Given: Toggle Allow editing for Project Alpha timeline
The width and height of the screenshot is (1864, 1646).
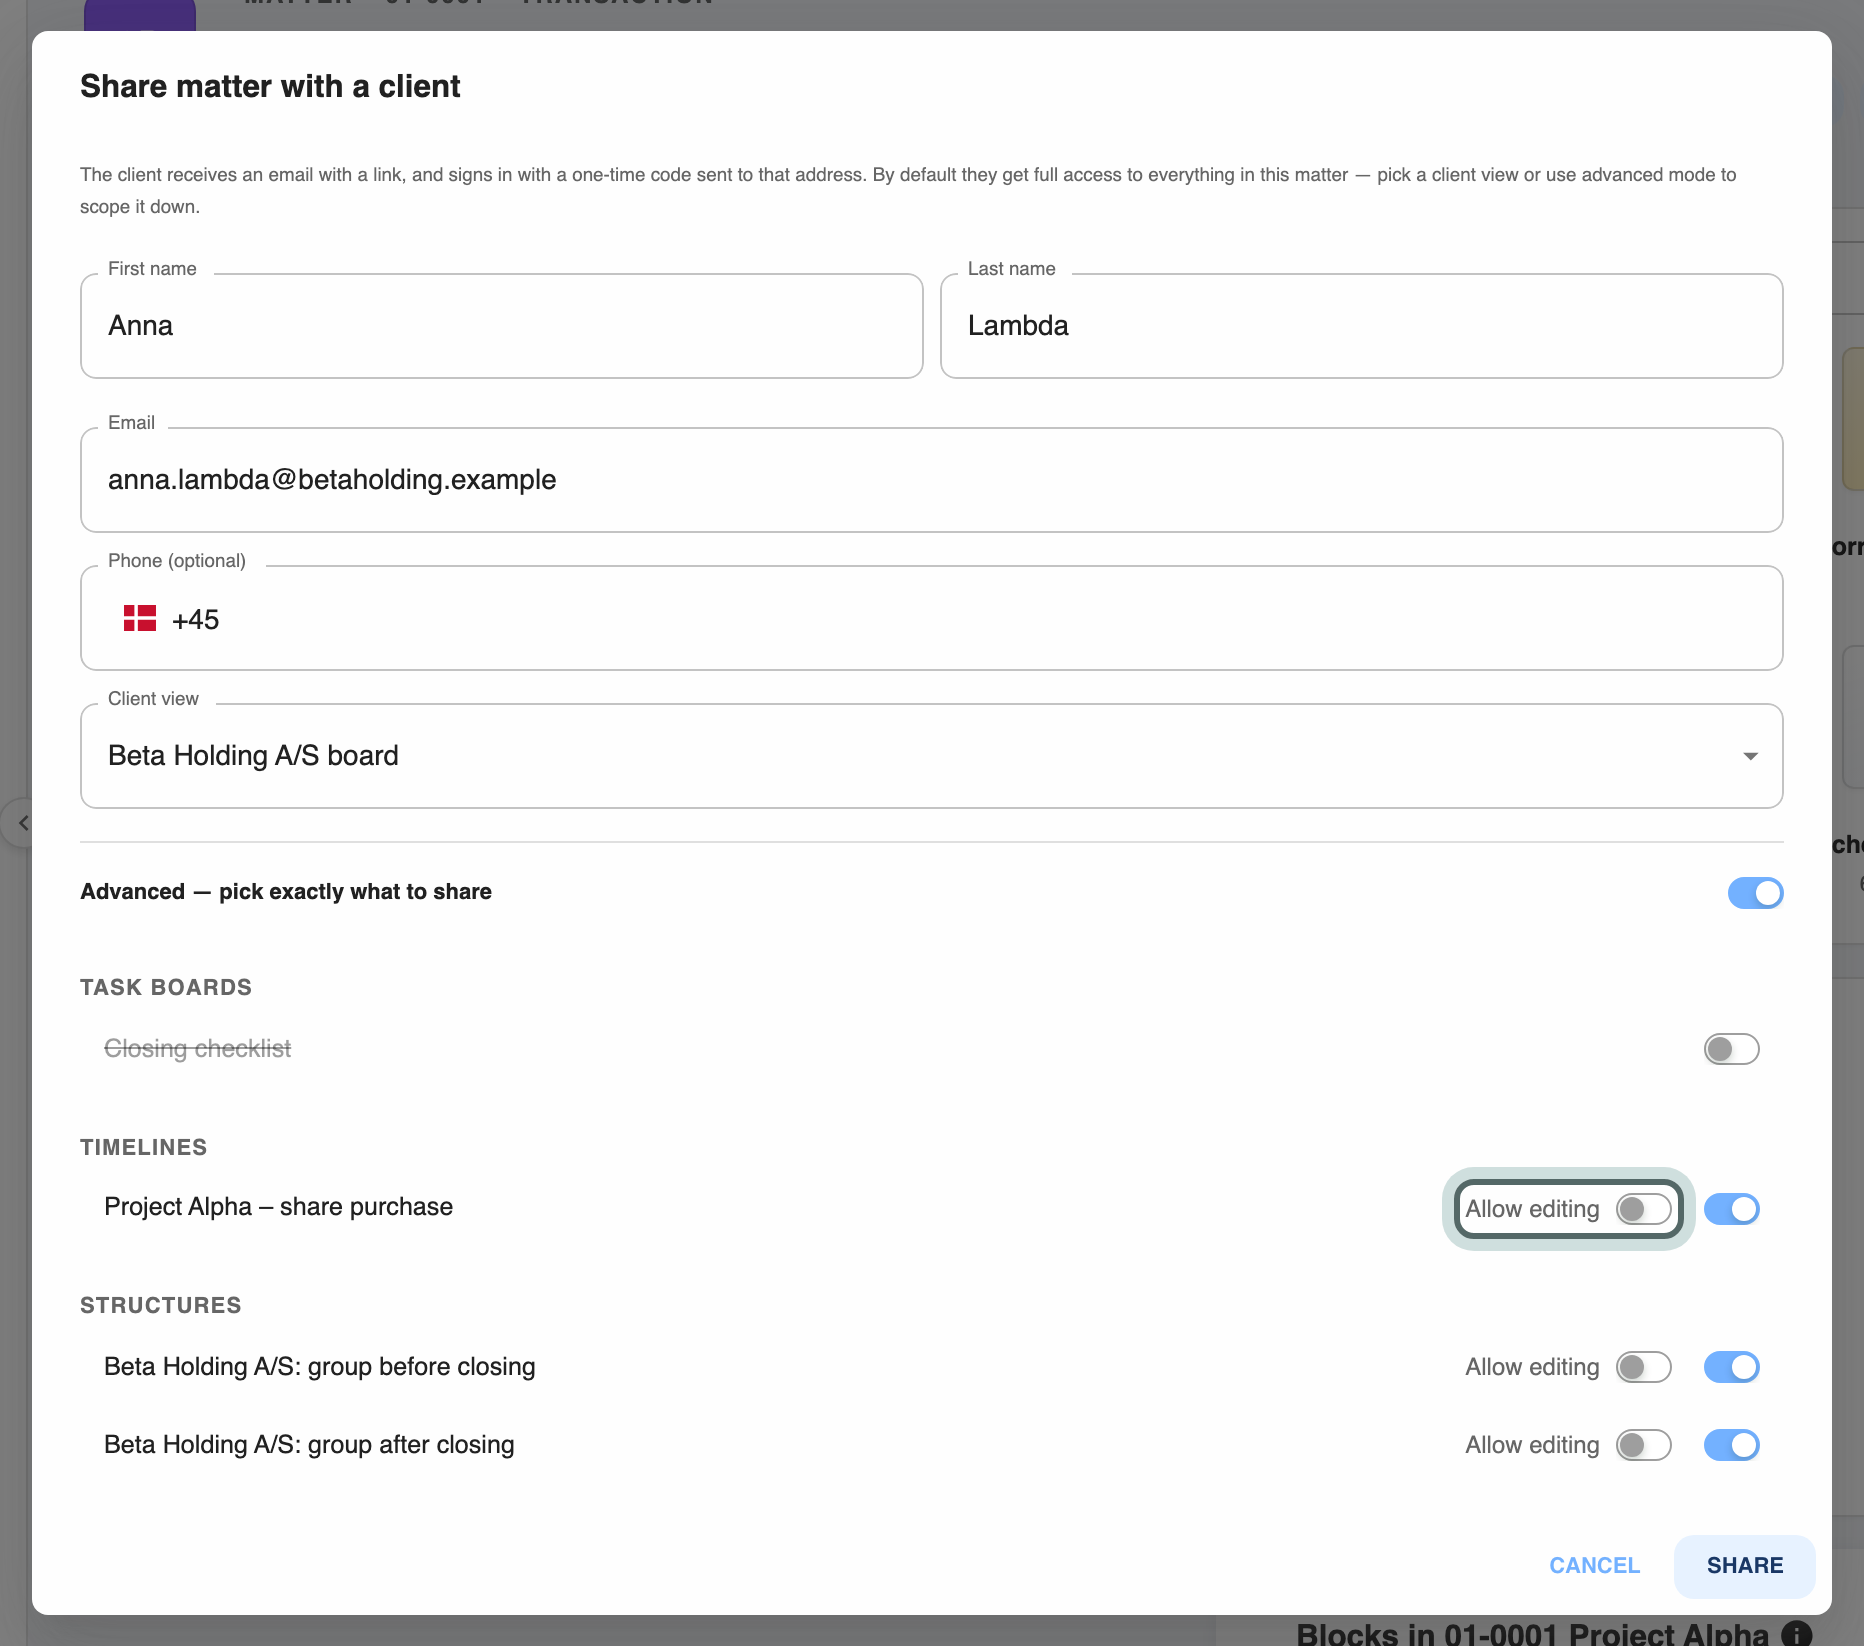Looking at the screenshot, I should coord(1643,1209).
